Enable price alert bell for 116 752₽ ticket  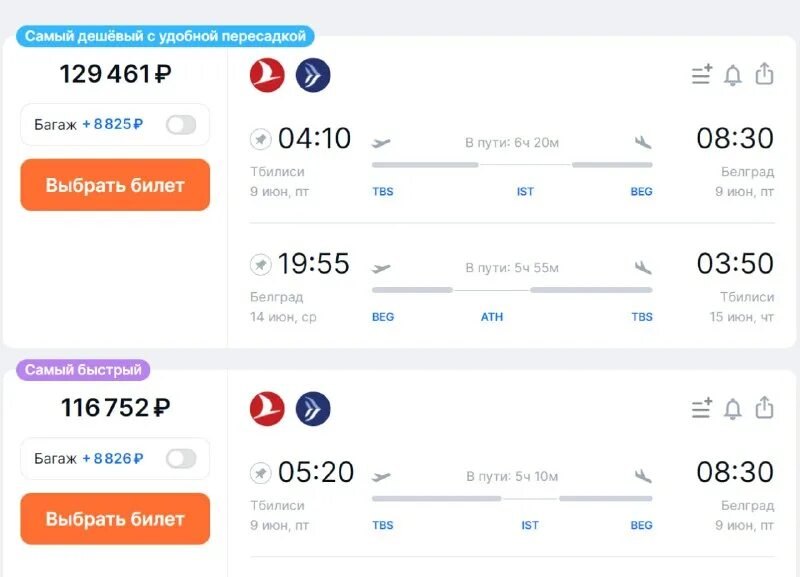tap(733, 408)
